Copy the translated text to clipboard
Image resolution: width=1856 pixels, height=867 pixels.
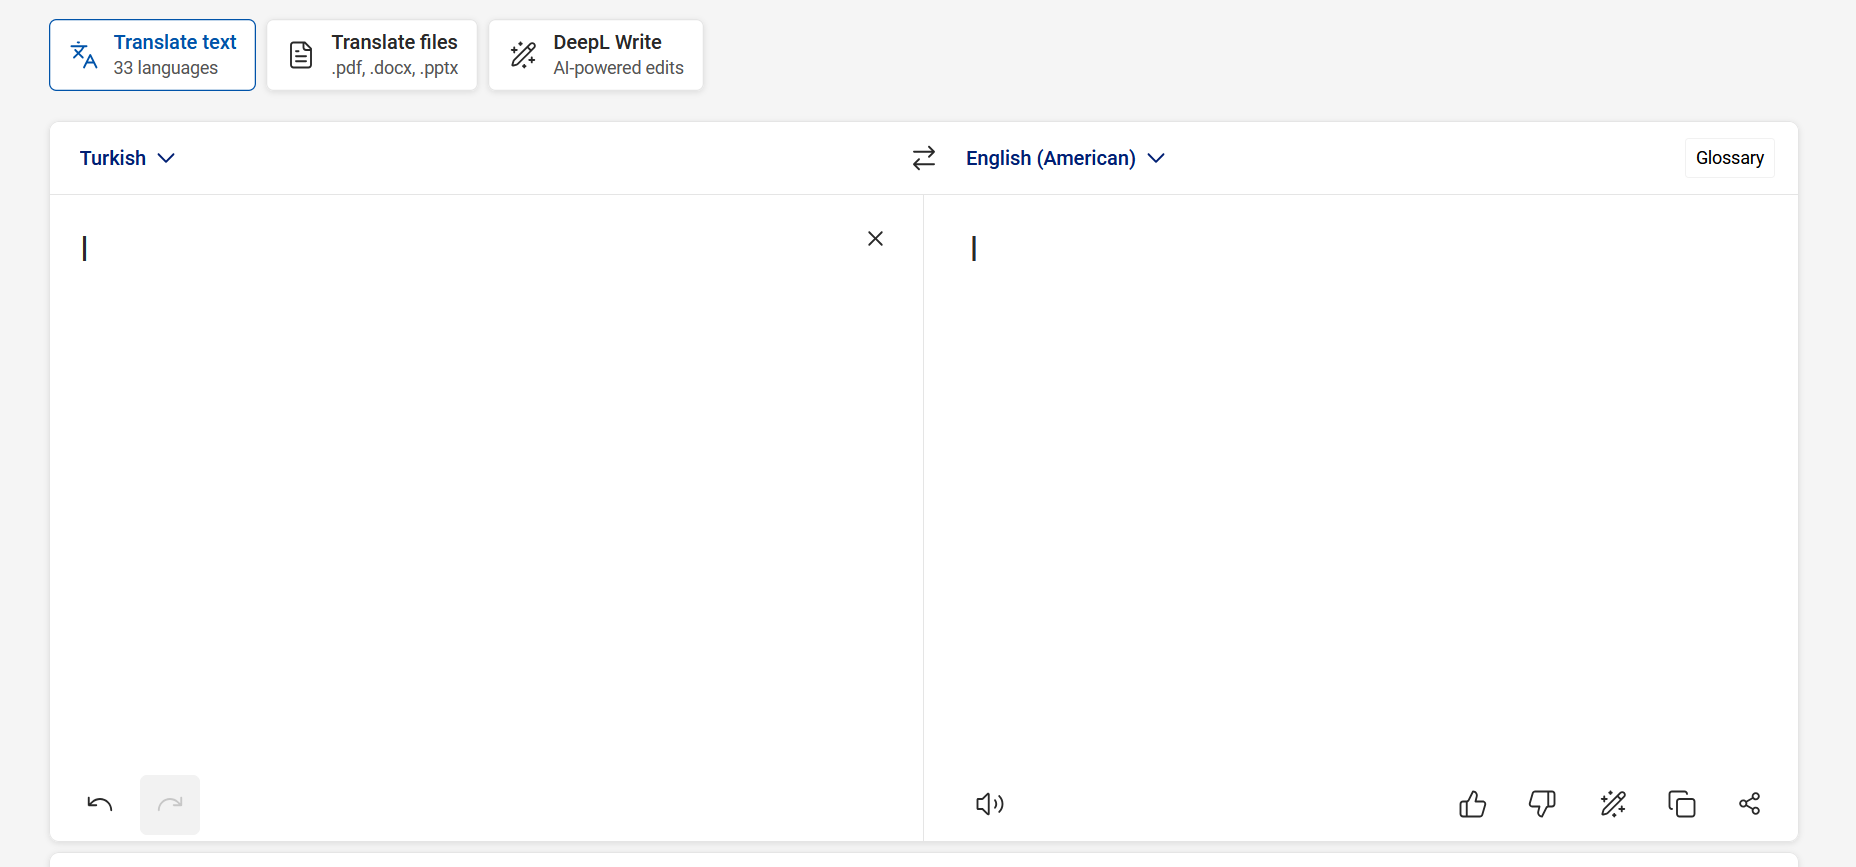pos(1682,804)
